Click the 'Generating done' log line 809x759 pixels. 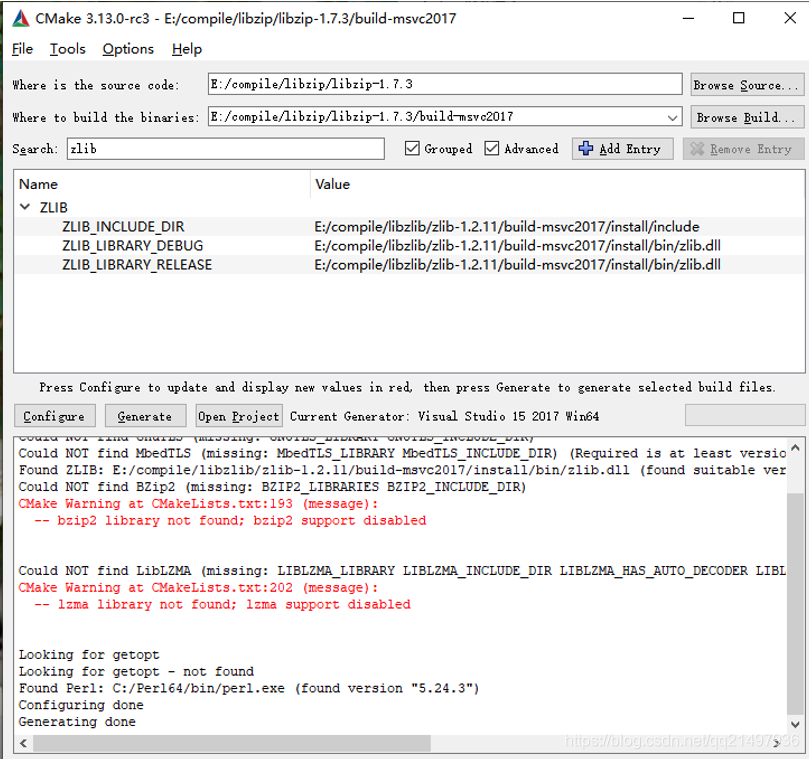[x=77, y=721]
